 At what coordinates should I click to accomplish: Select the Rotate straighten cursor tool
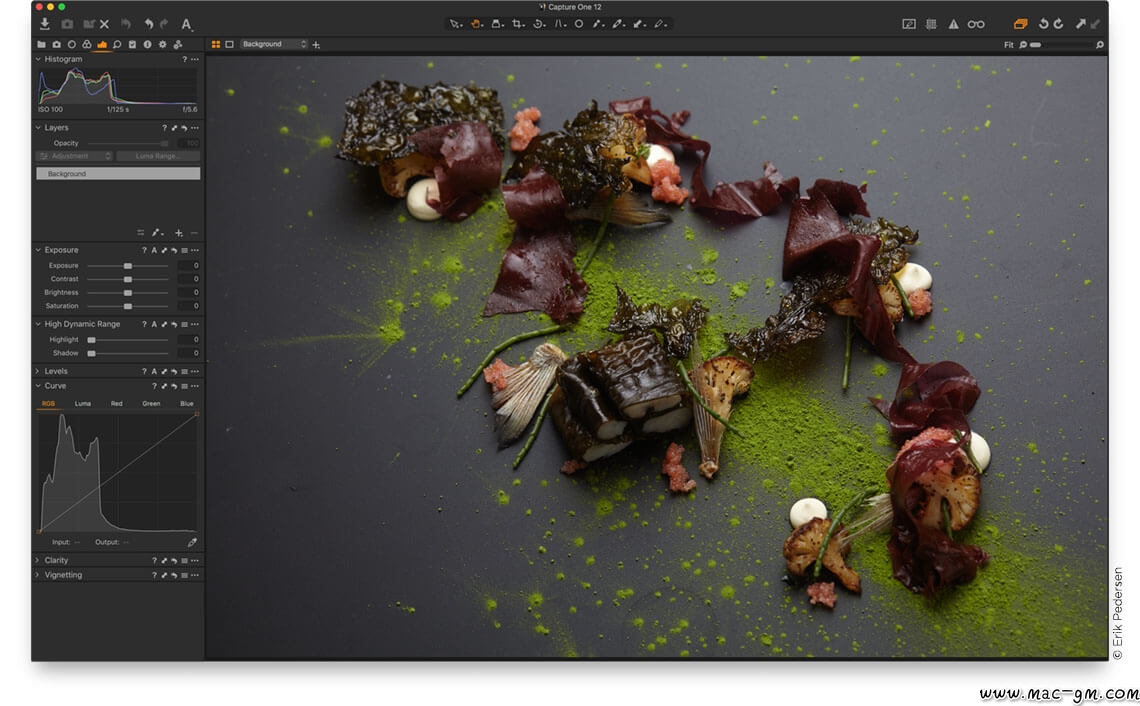pos(538,24)
